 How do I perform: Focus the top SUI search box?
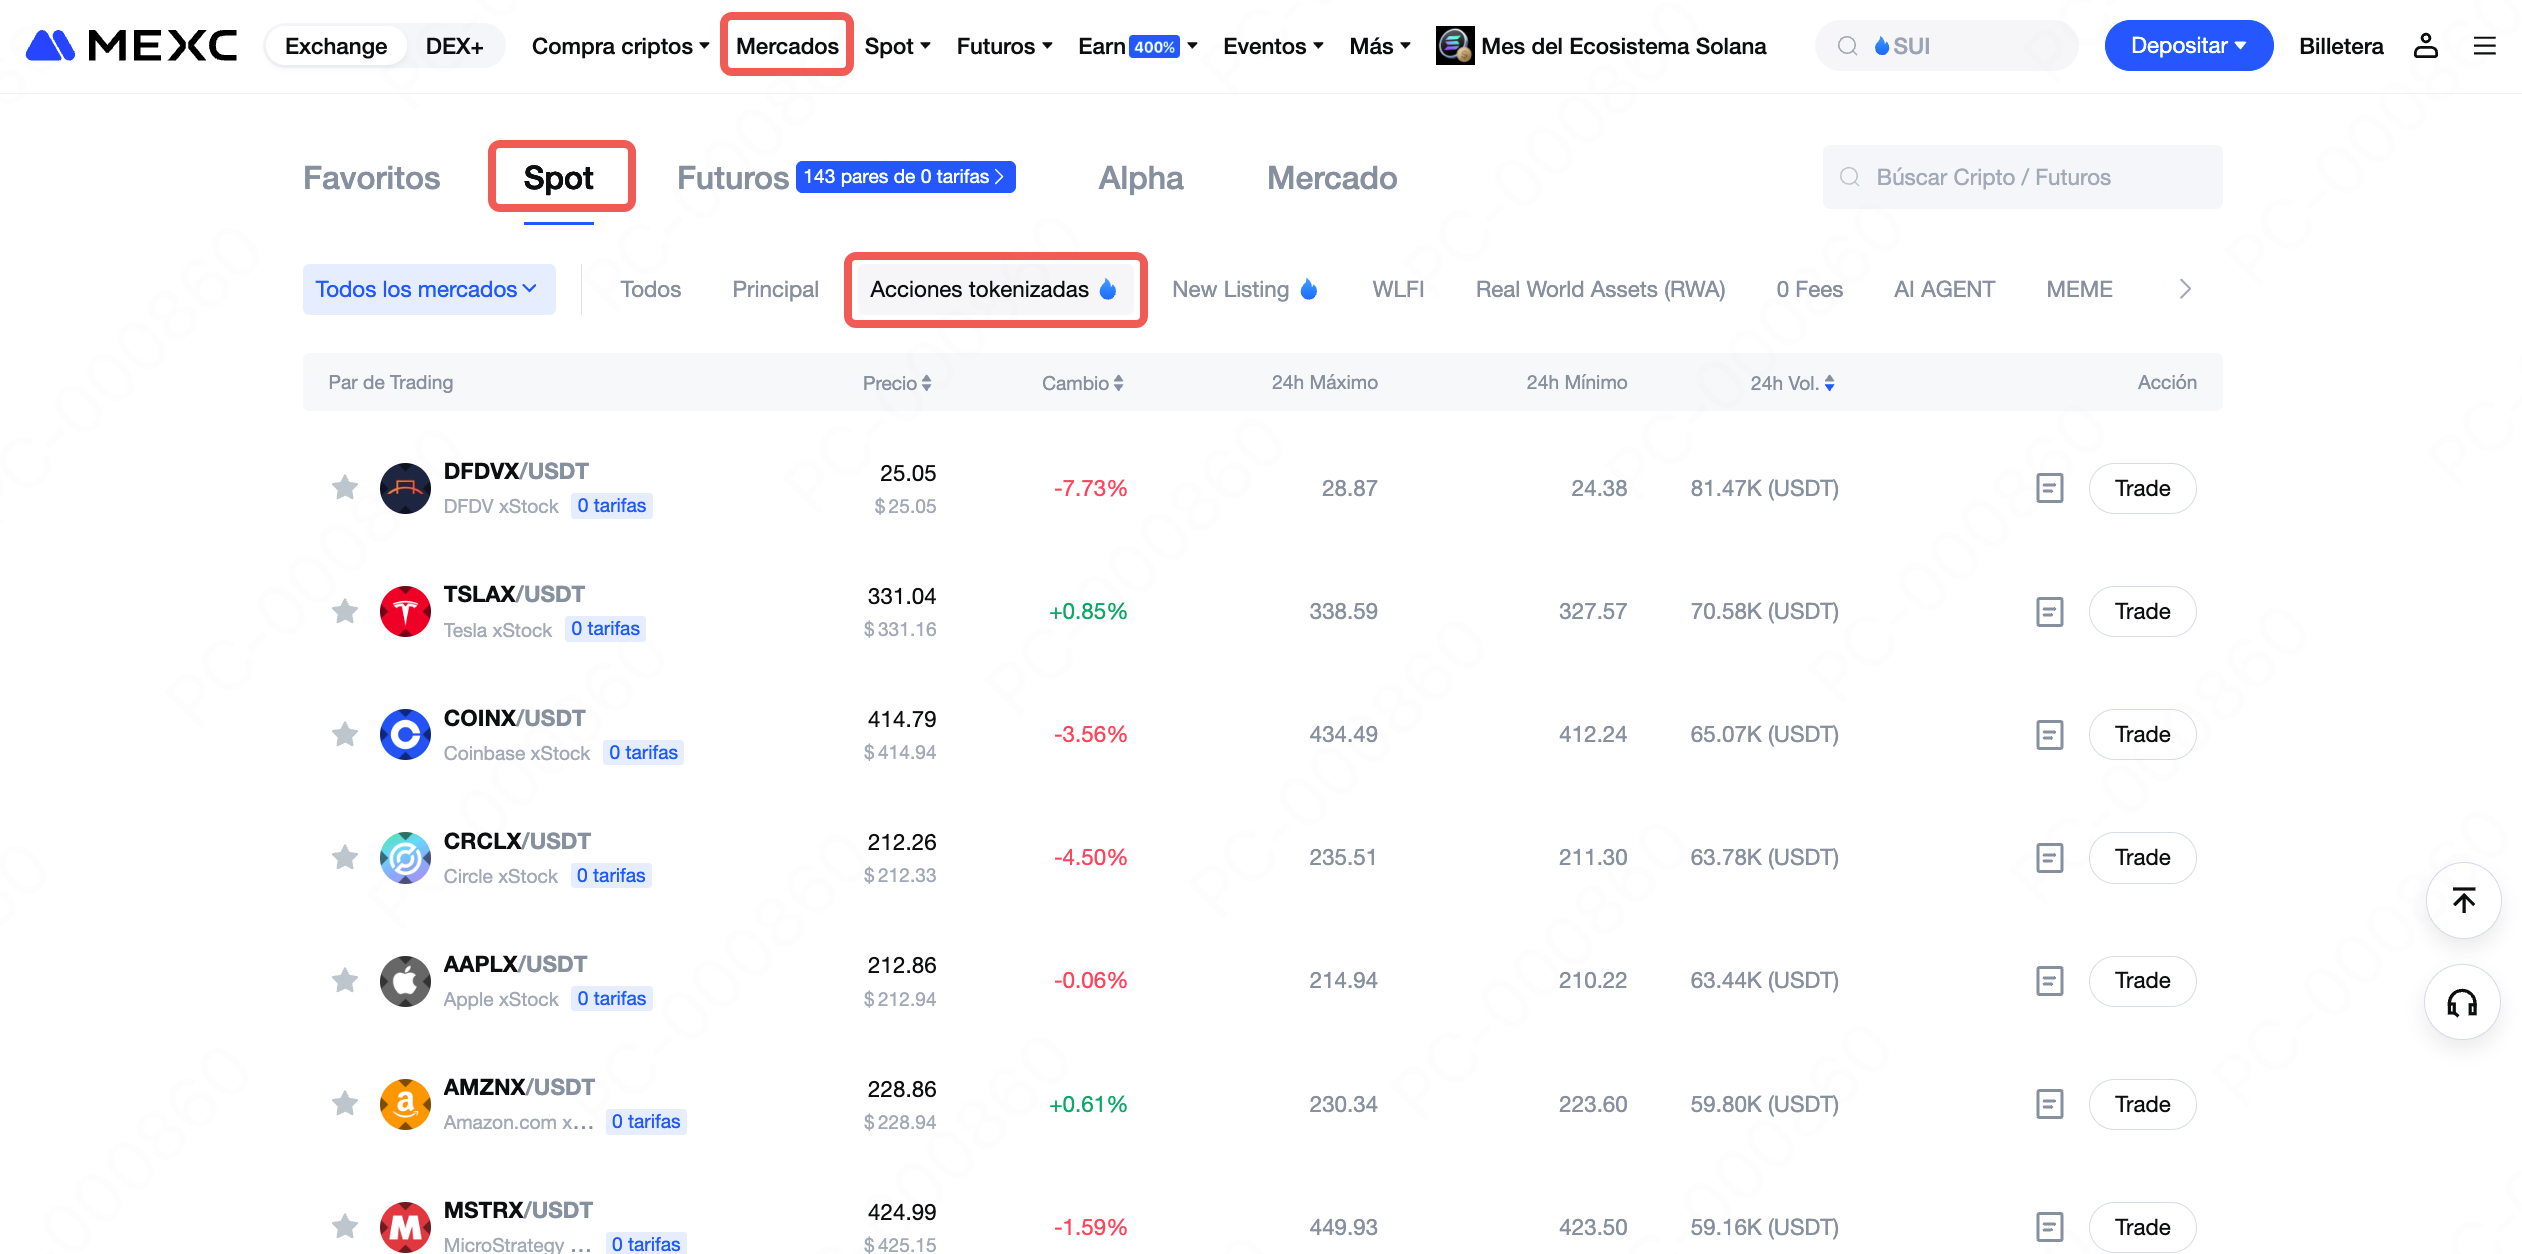1946,46
